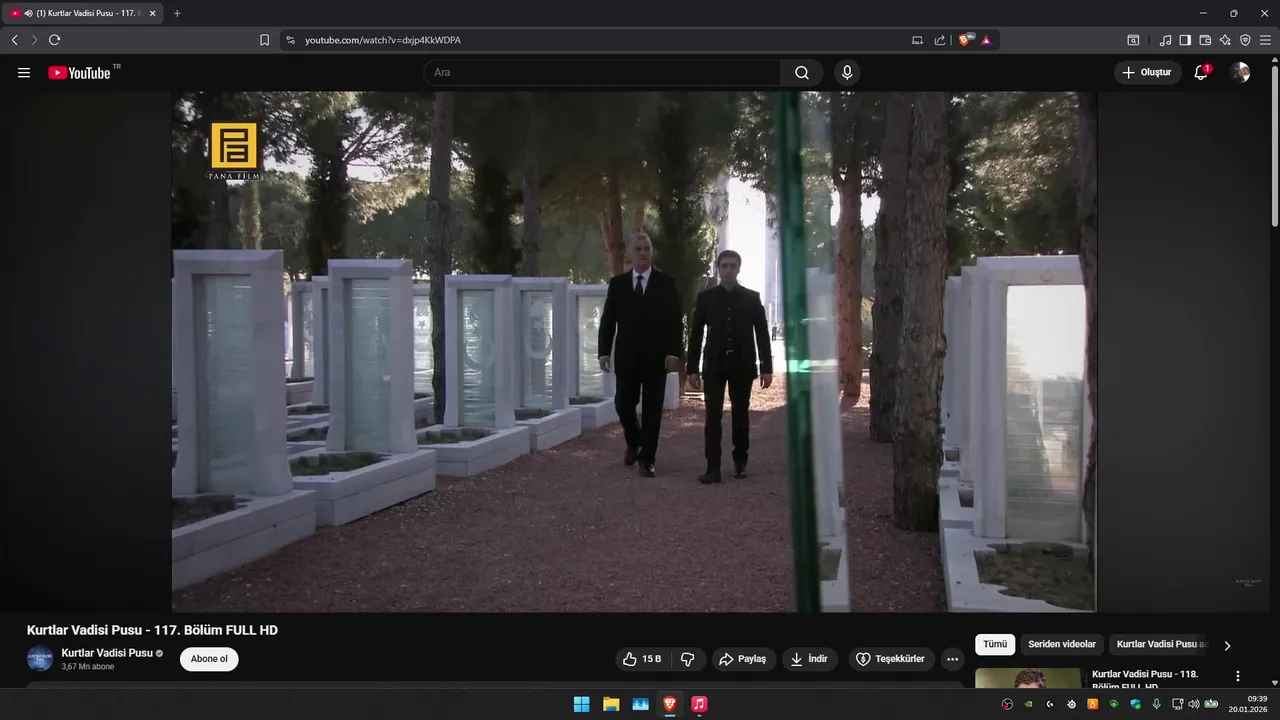The width and height of the screenshot is (1280, 720).
Task: Open options for 118. Bölüm suggestion
Action: tap(1238, 677)
